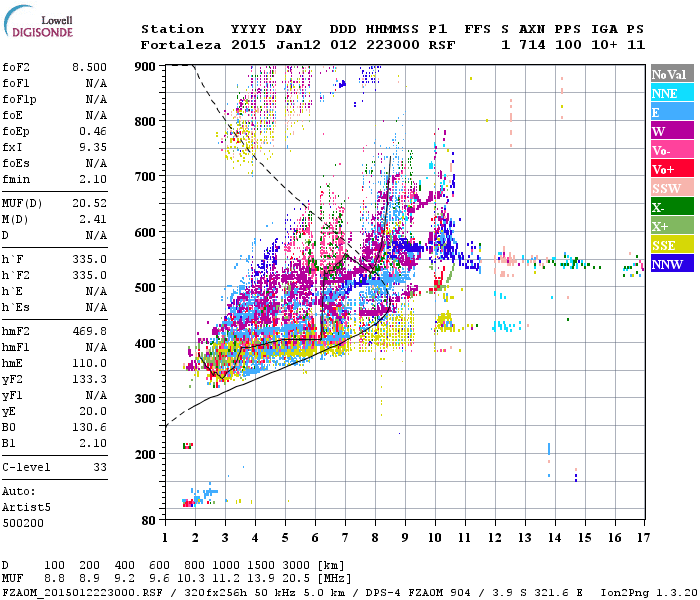Click the yF2 value 133.3
This screenshot has width=700, height=600.
click(x=89, y=379)
